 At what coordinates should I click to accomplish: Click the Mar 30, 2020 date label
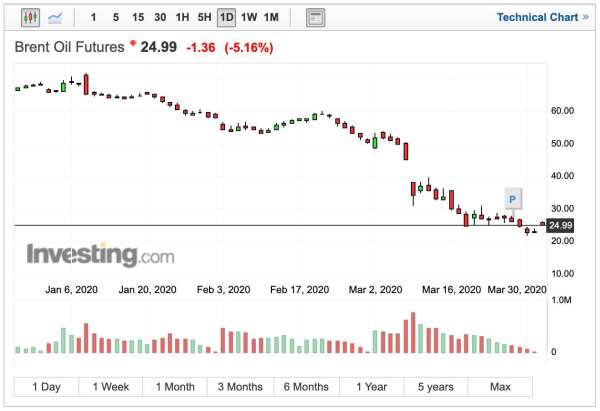(517, 290)
